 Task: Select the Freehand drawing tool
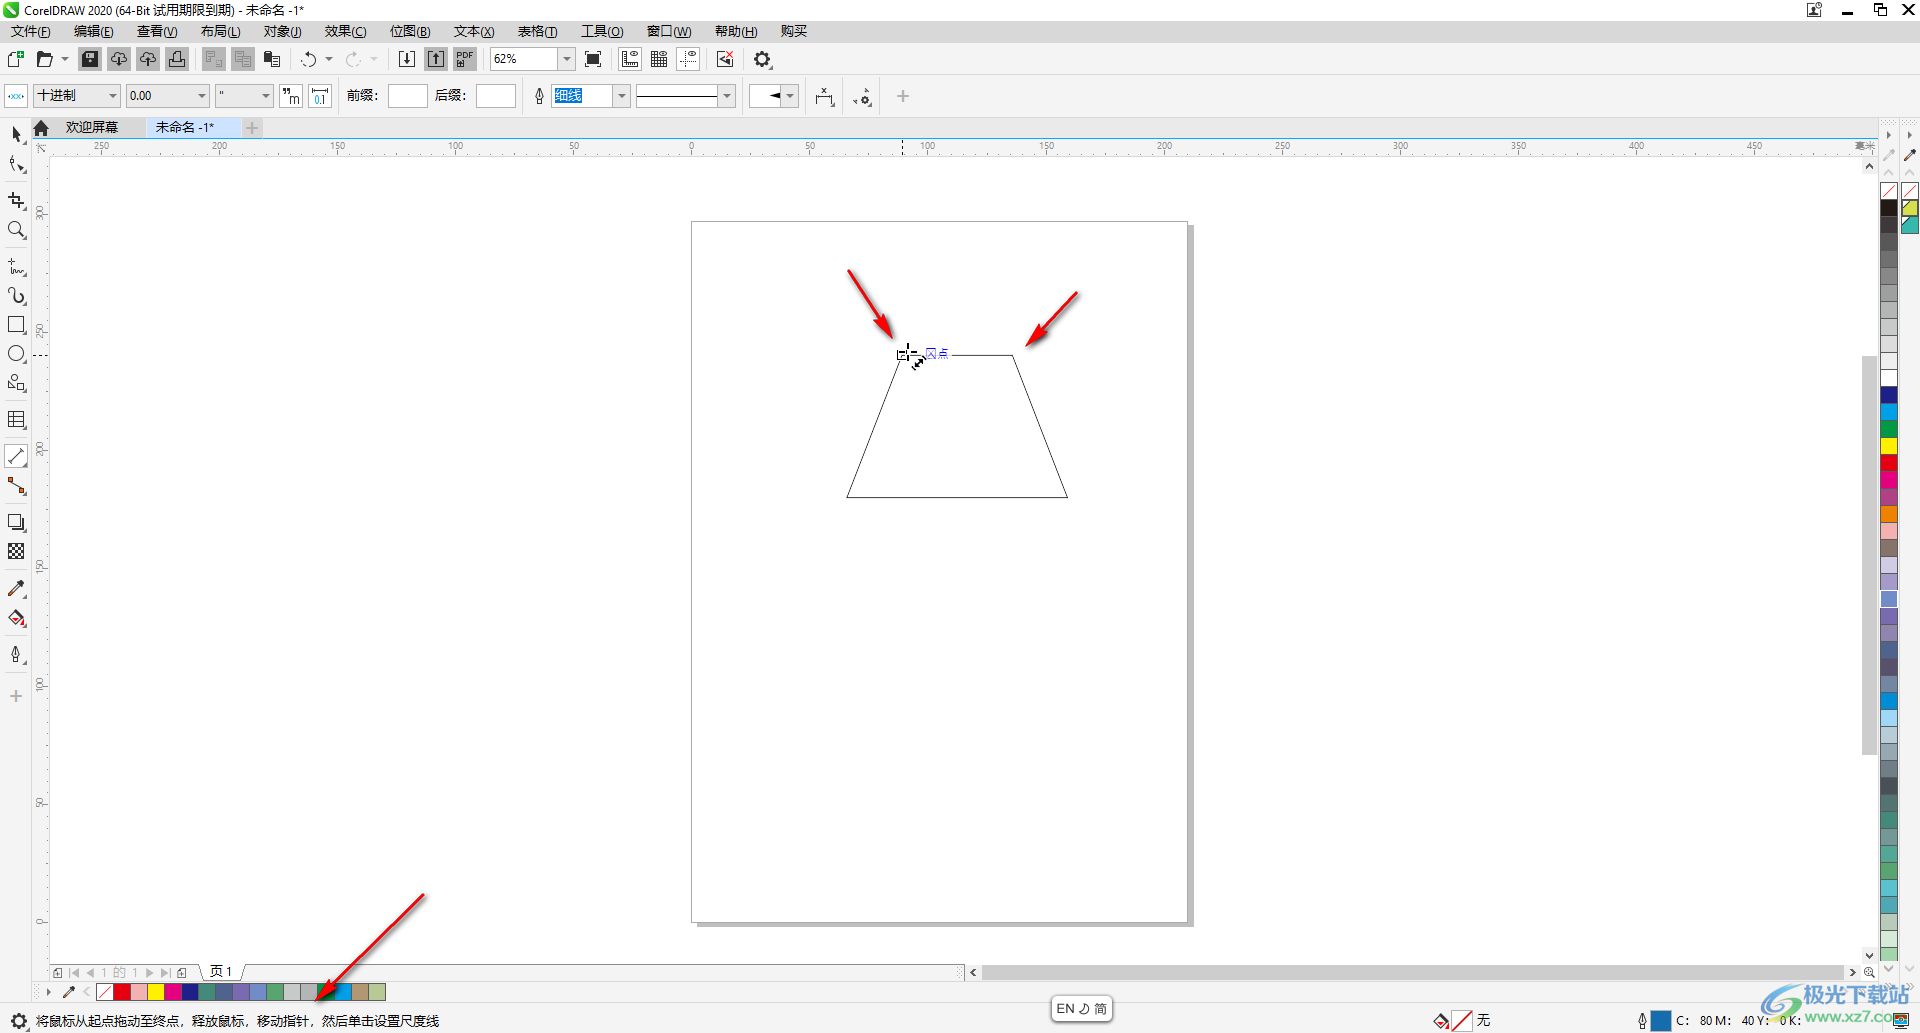pyautogui.click(x=16, y=267)
